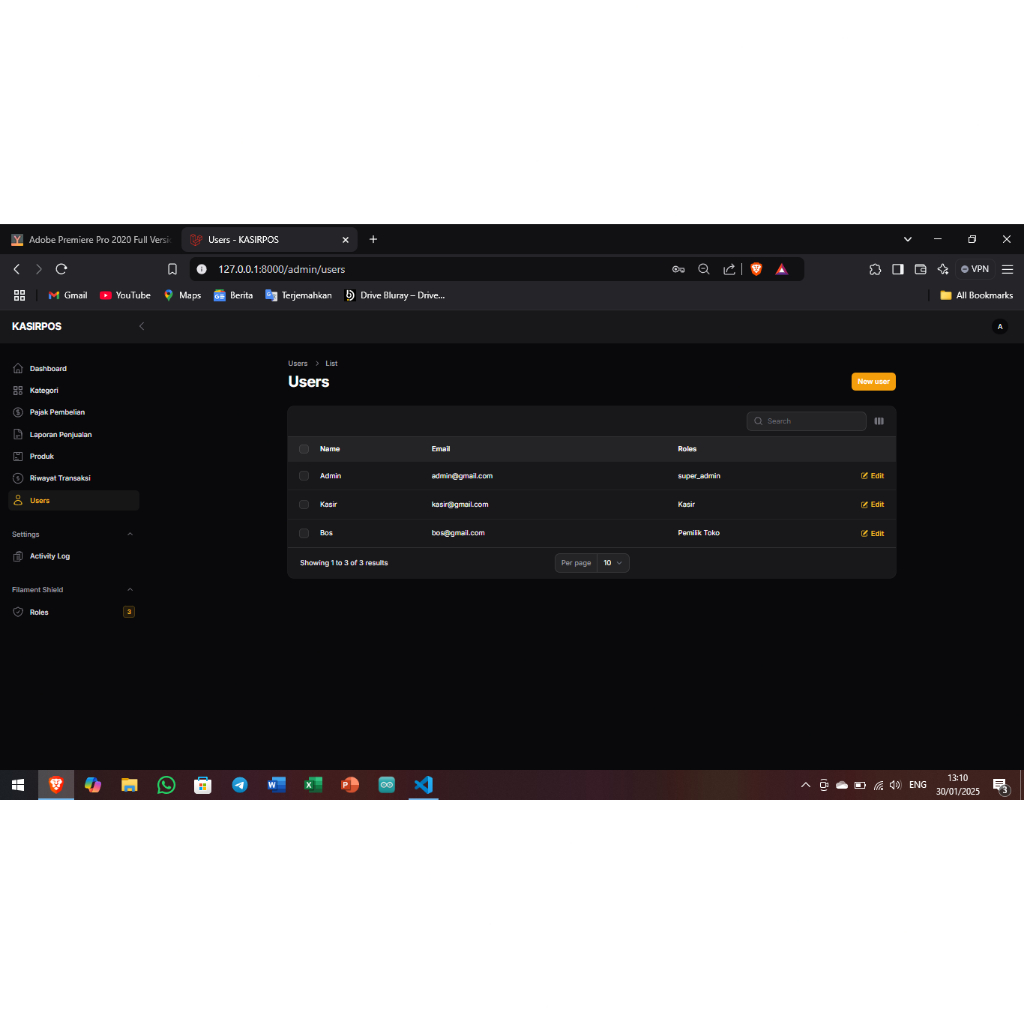This screenshot has width=1024, height=1024.
Task: Collapse the Filament Shield sidebar group
Action: (130, 590)
